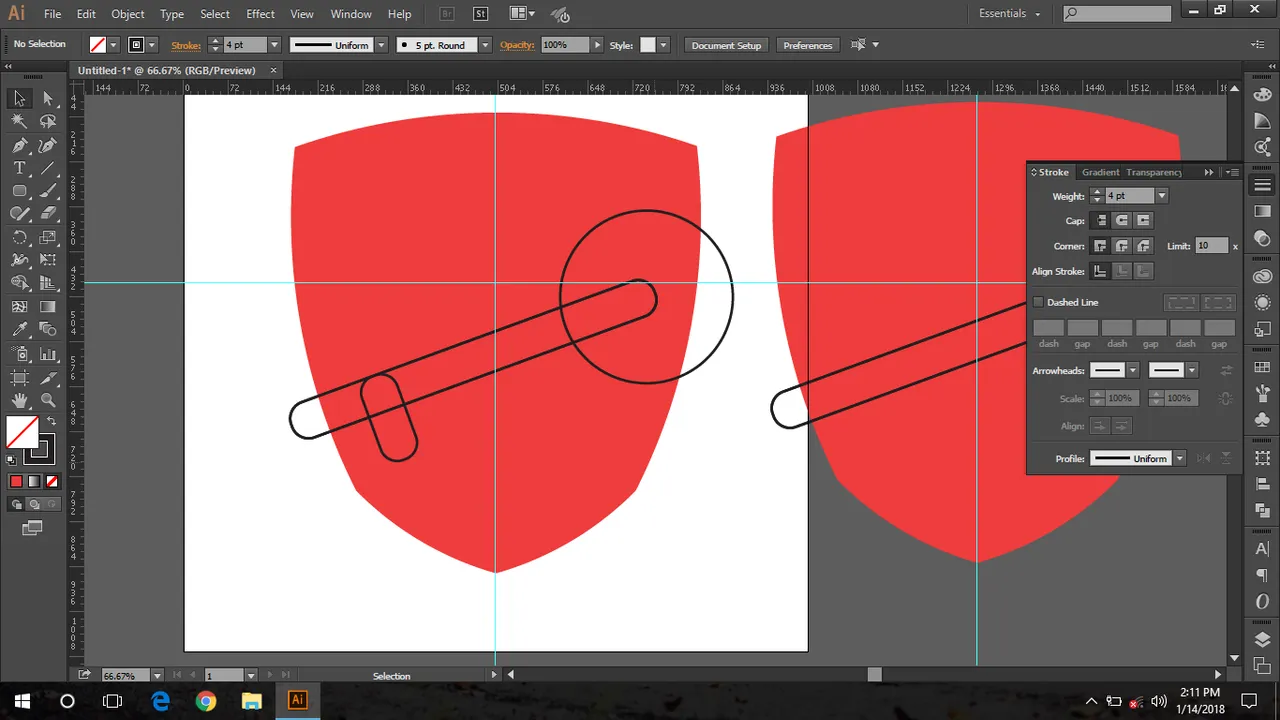Set corner to Round Join

click(x=1122, y=246)
